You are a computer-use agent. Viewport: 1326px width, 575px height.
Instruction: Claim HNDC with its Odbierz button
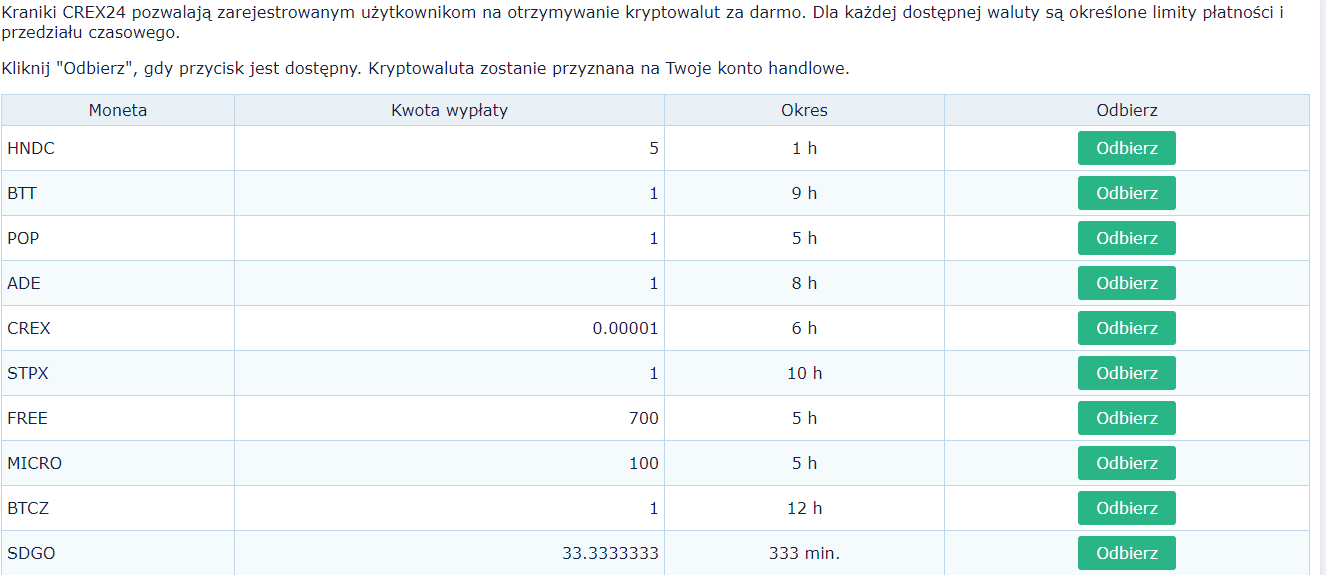pos(1126,148)
